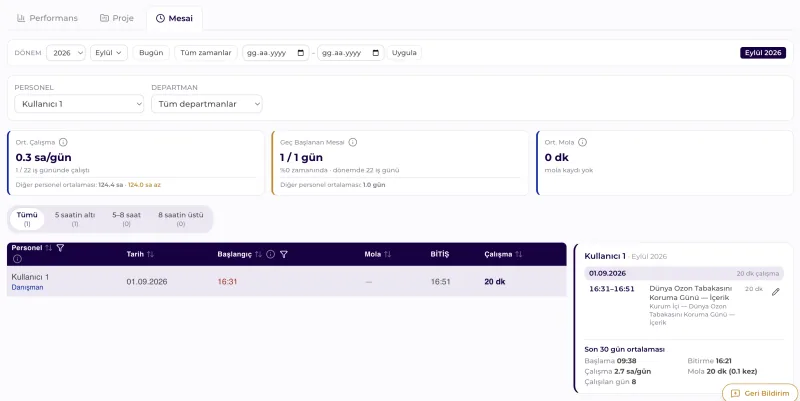The width and height of the screenshot is (800, 401).
Task: Click the Uygula button
Action: (404, 53)
